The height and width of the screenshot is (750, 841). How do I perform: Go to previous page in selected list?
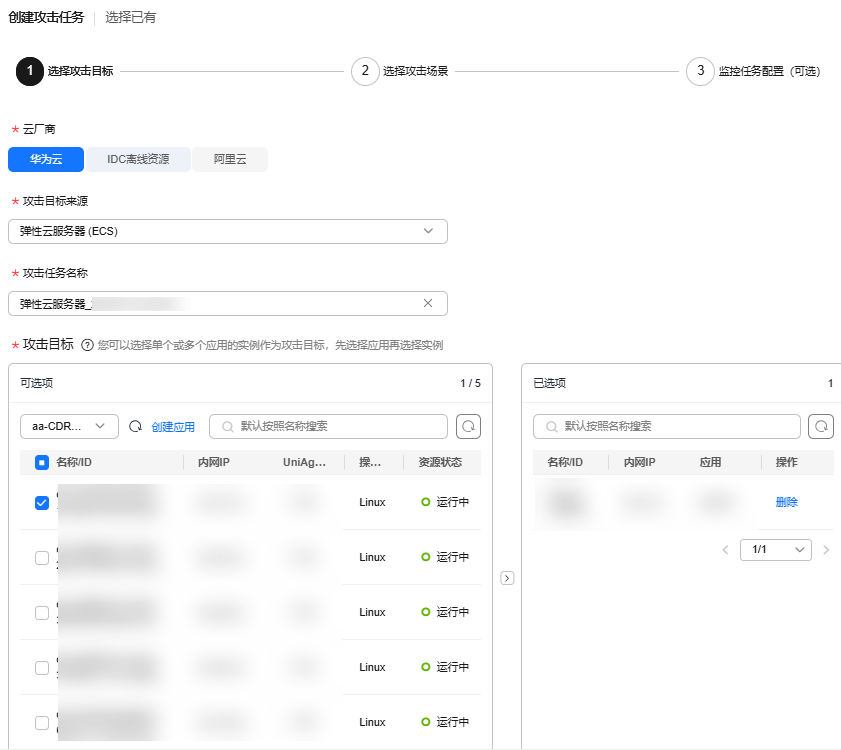pyautogui.click(x=726, y=550)
